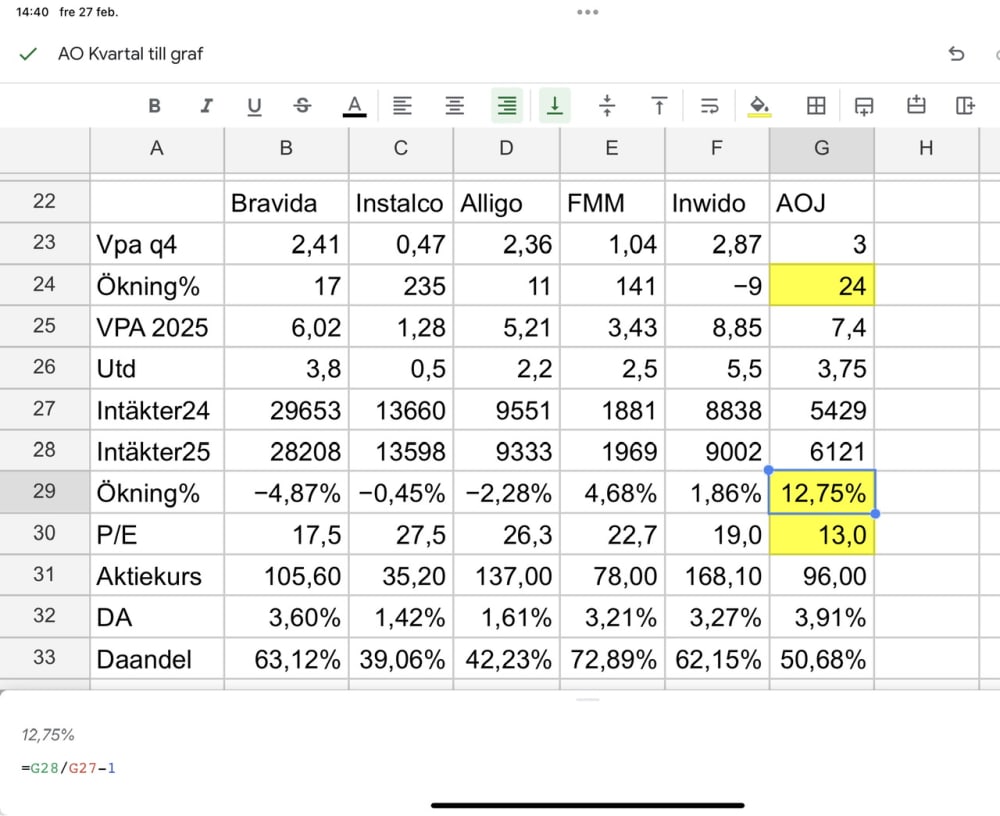Select column D header
Screen dimensions: 1000x816
tap(506, 149)
